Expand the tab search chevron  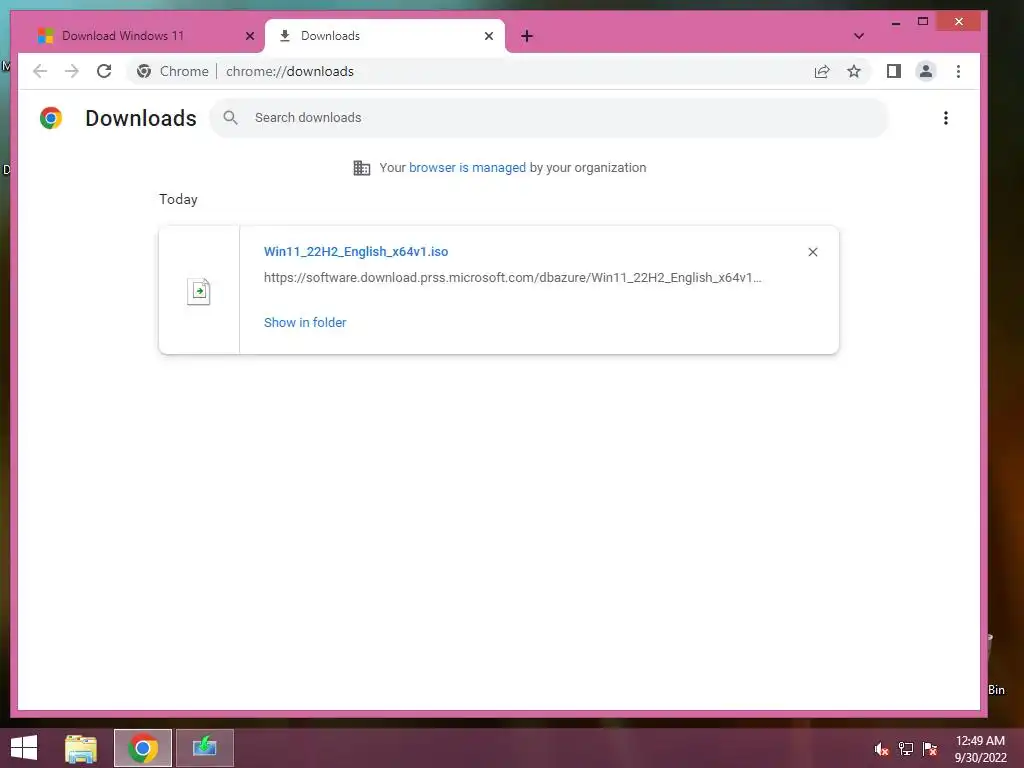859,36
